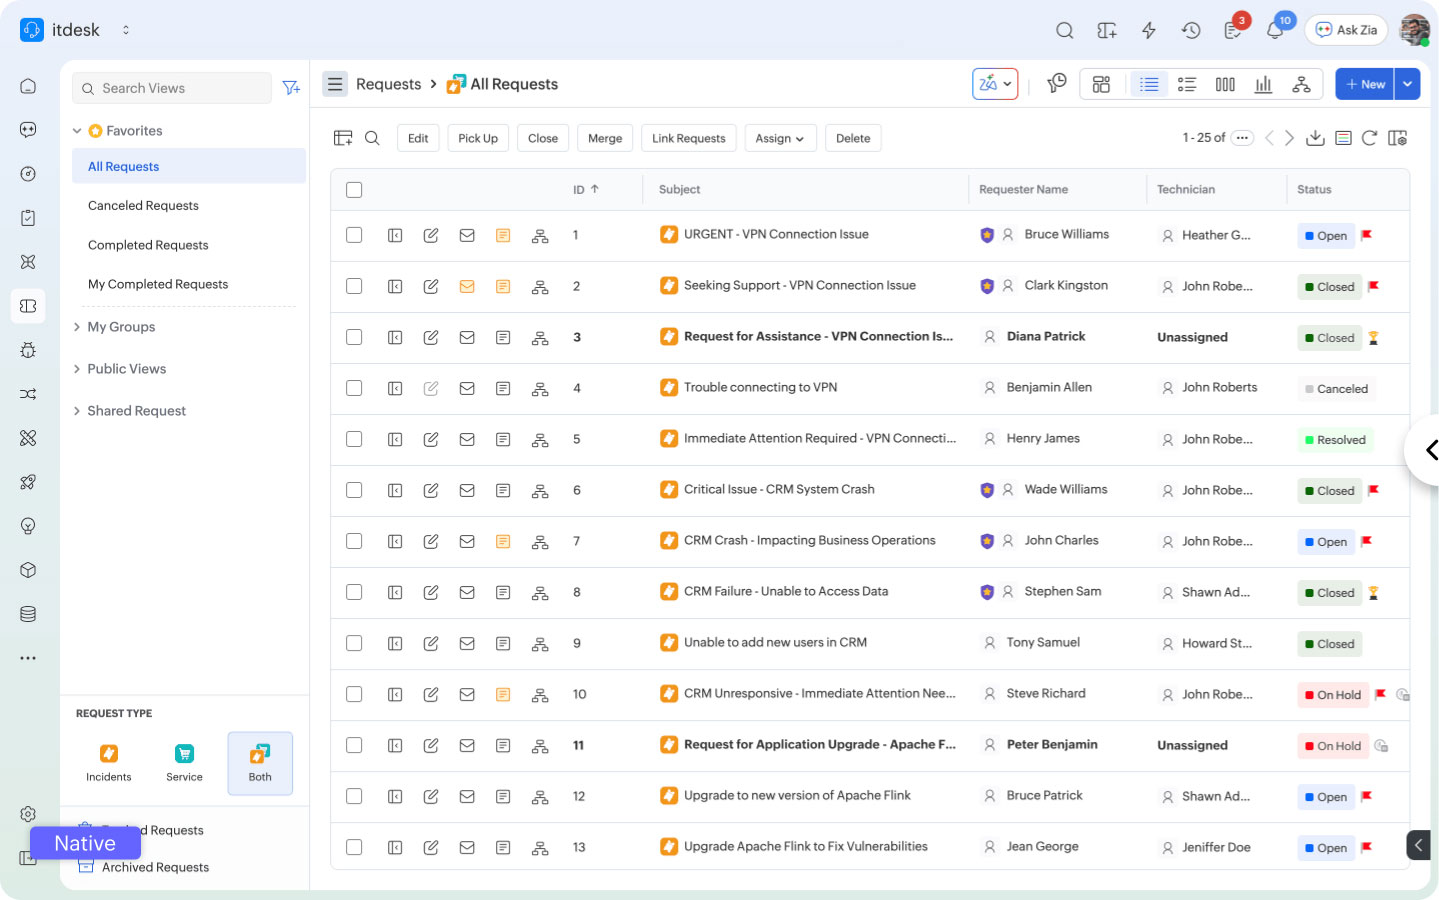Open the filter views funnel icon
This screenshot has width=1439, height=900.
pos(291,88)
